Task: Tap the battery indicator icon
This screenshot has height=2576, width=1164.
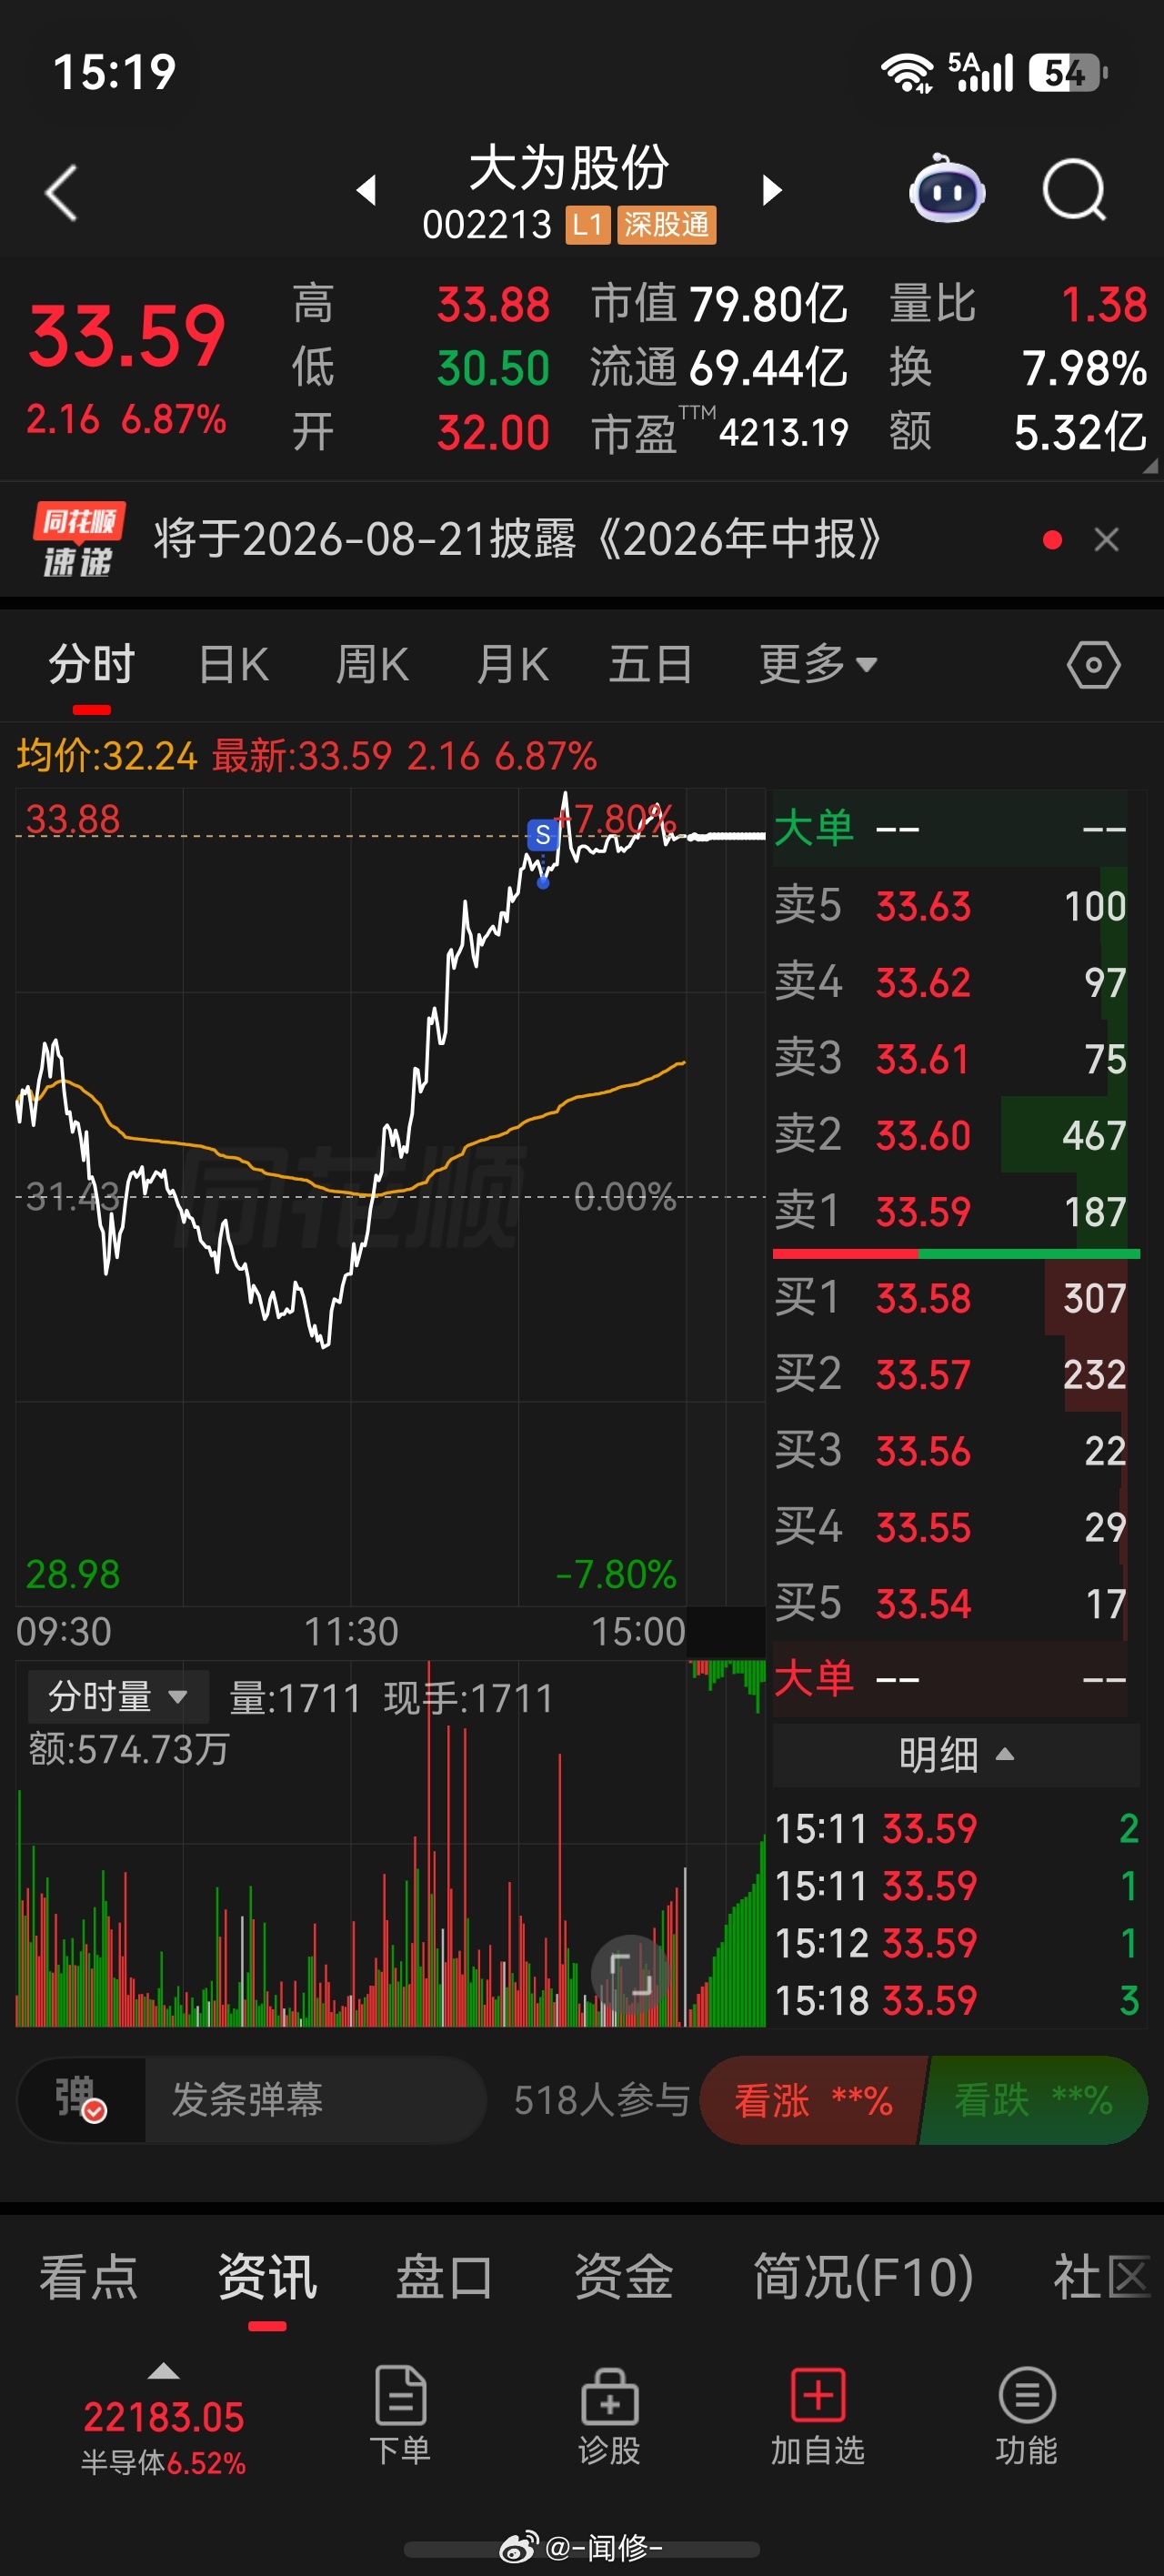Action: [1068, 73]
